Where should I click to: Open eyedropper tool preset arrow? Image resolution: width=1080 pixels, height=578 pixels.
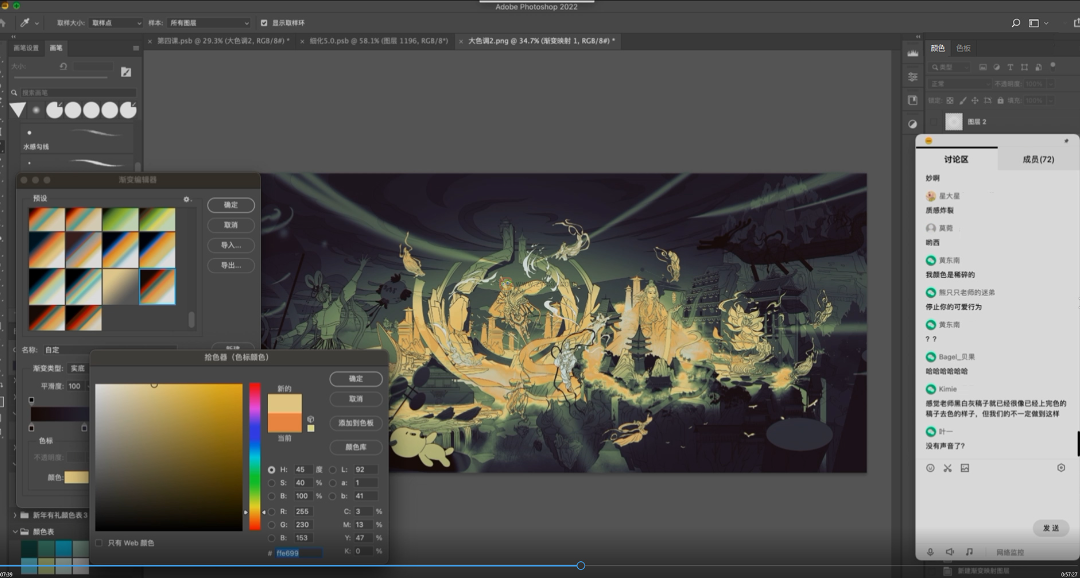pyautogui.click(x=37, y=23)
